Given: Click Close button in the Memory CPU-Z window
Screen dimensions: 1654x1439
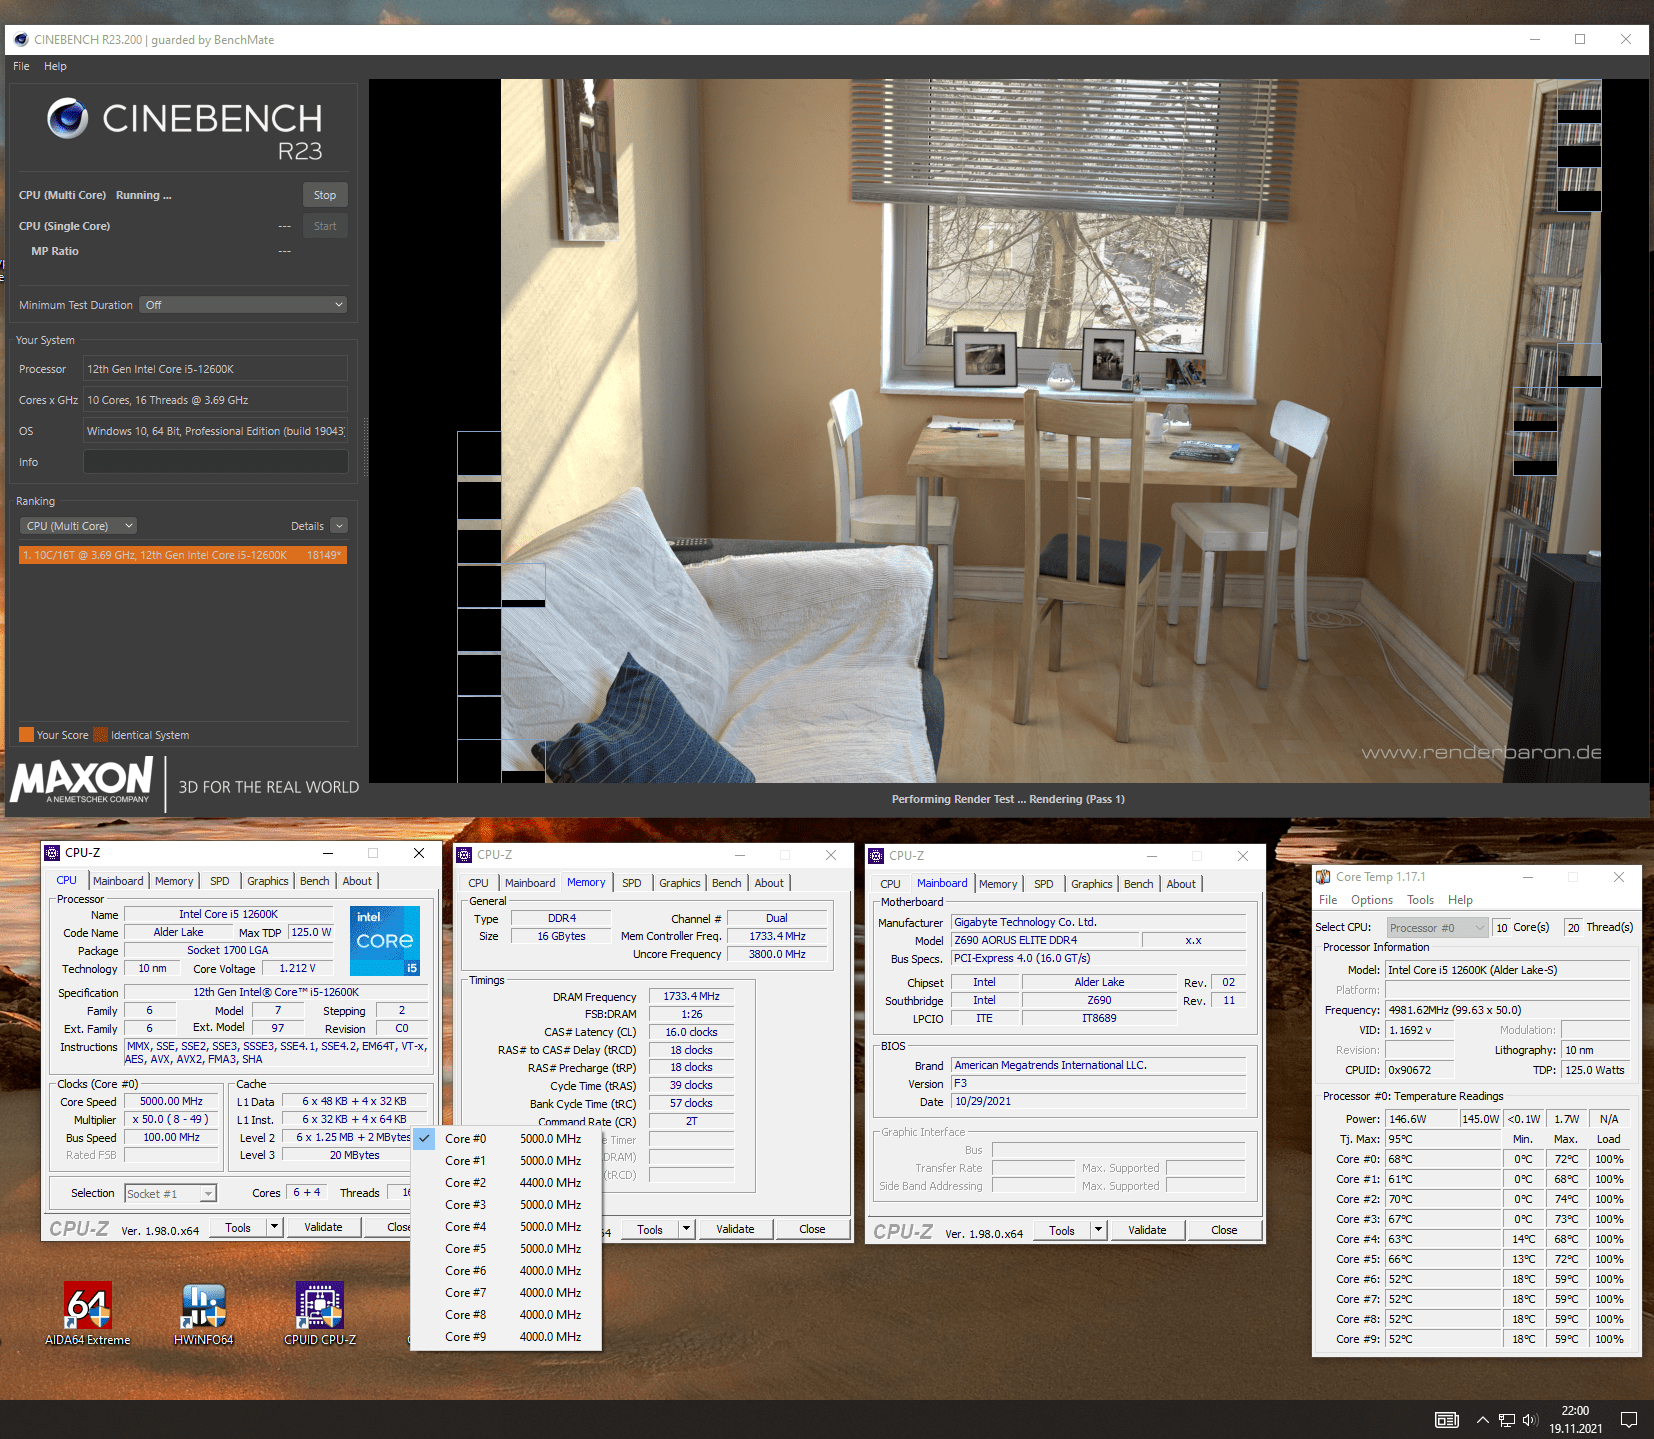Looking at the screenshot, I should click(812, 1229).
